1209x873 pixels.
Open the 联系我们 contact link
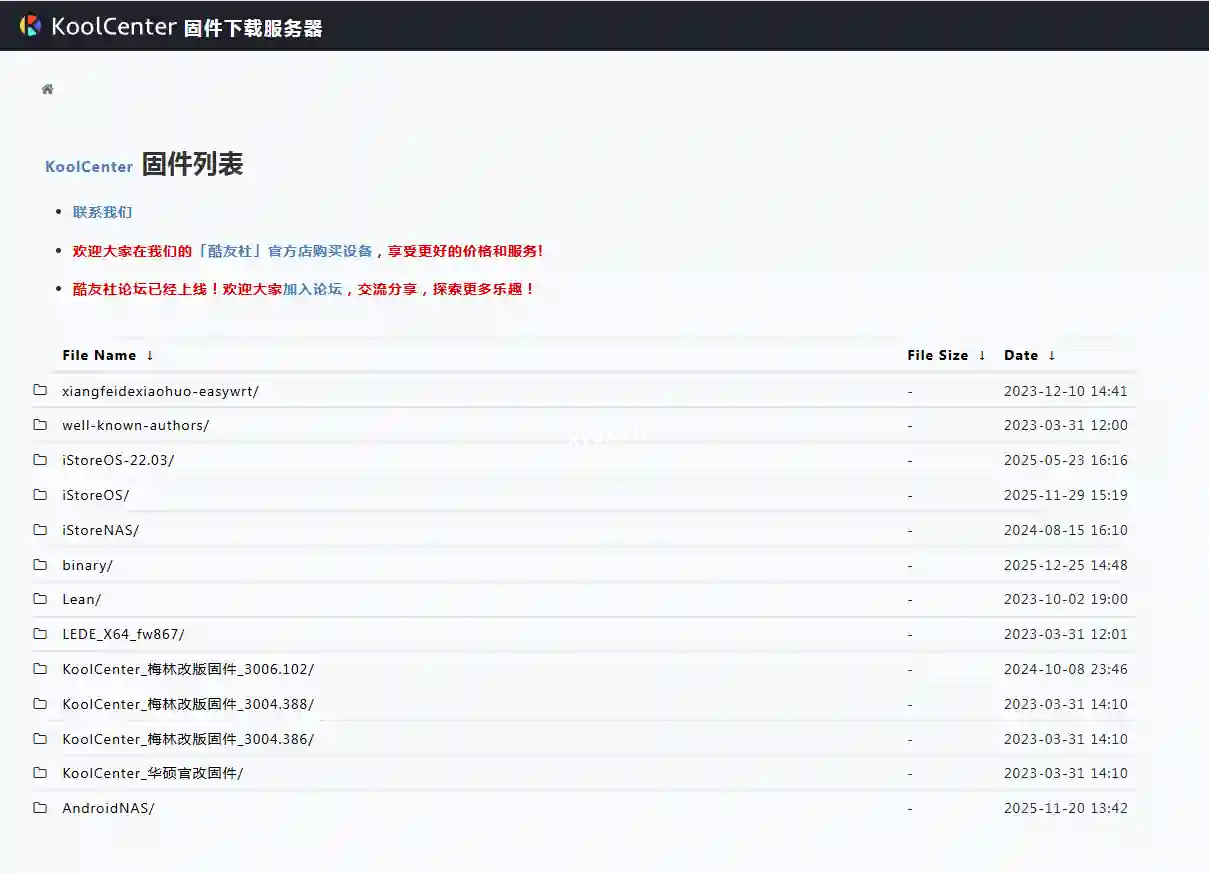102,212
